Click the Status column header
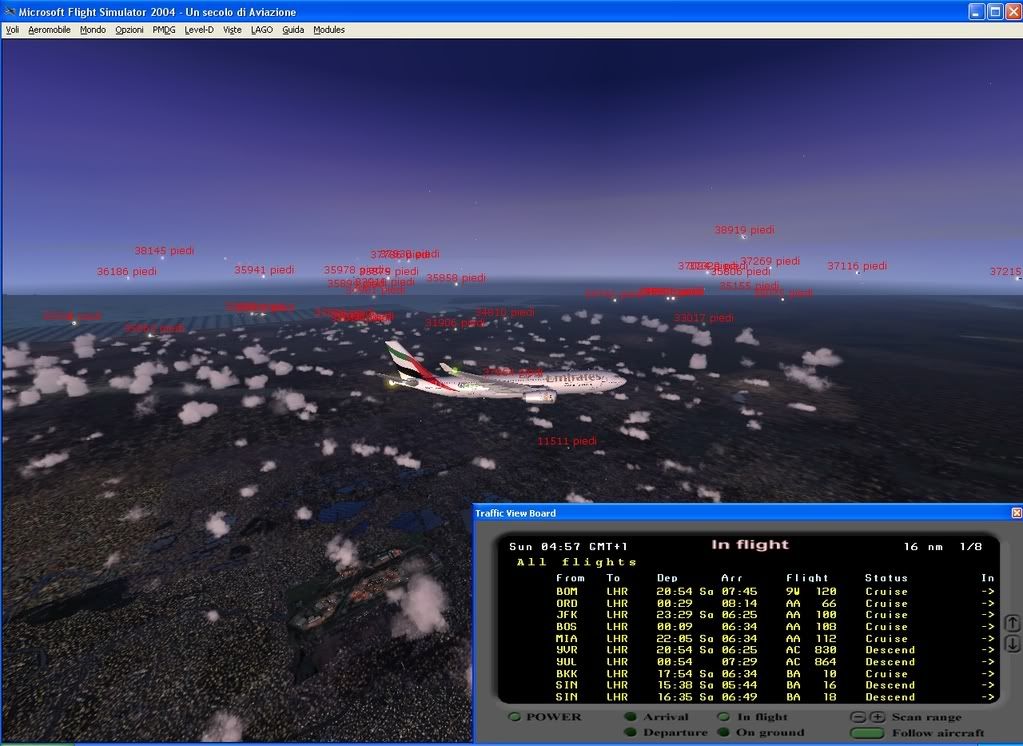1023x746 pixels. click(886, 578)
